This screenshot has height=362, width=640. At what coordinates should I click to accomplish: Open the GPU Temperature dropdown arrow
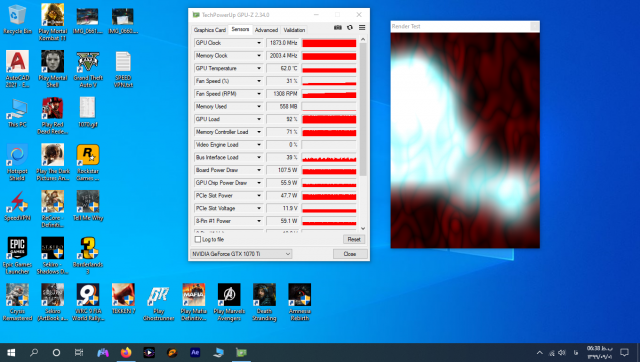coord(259,68)
